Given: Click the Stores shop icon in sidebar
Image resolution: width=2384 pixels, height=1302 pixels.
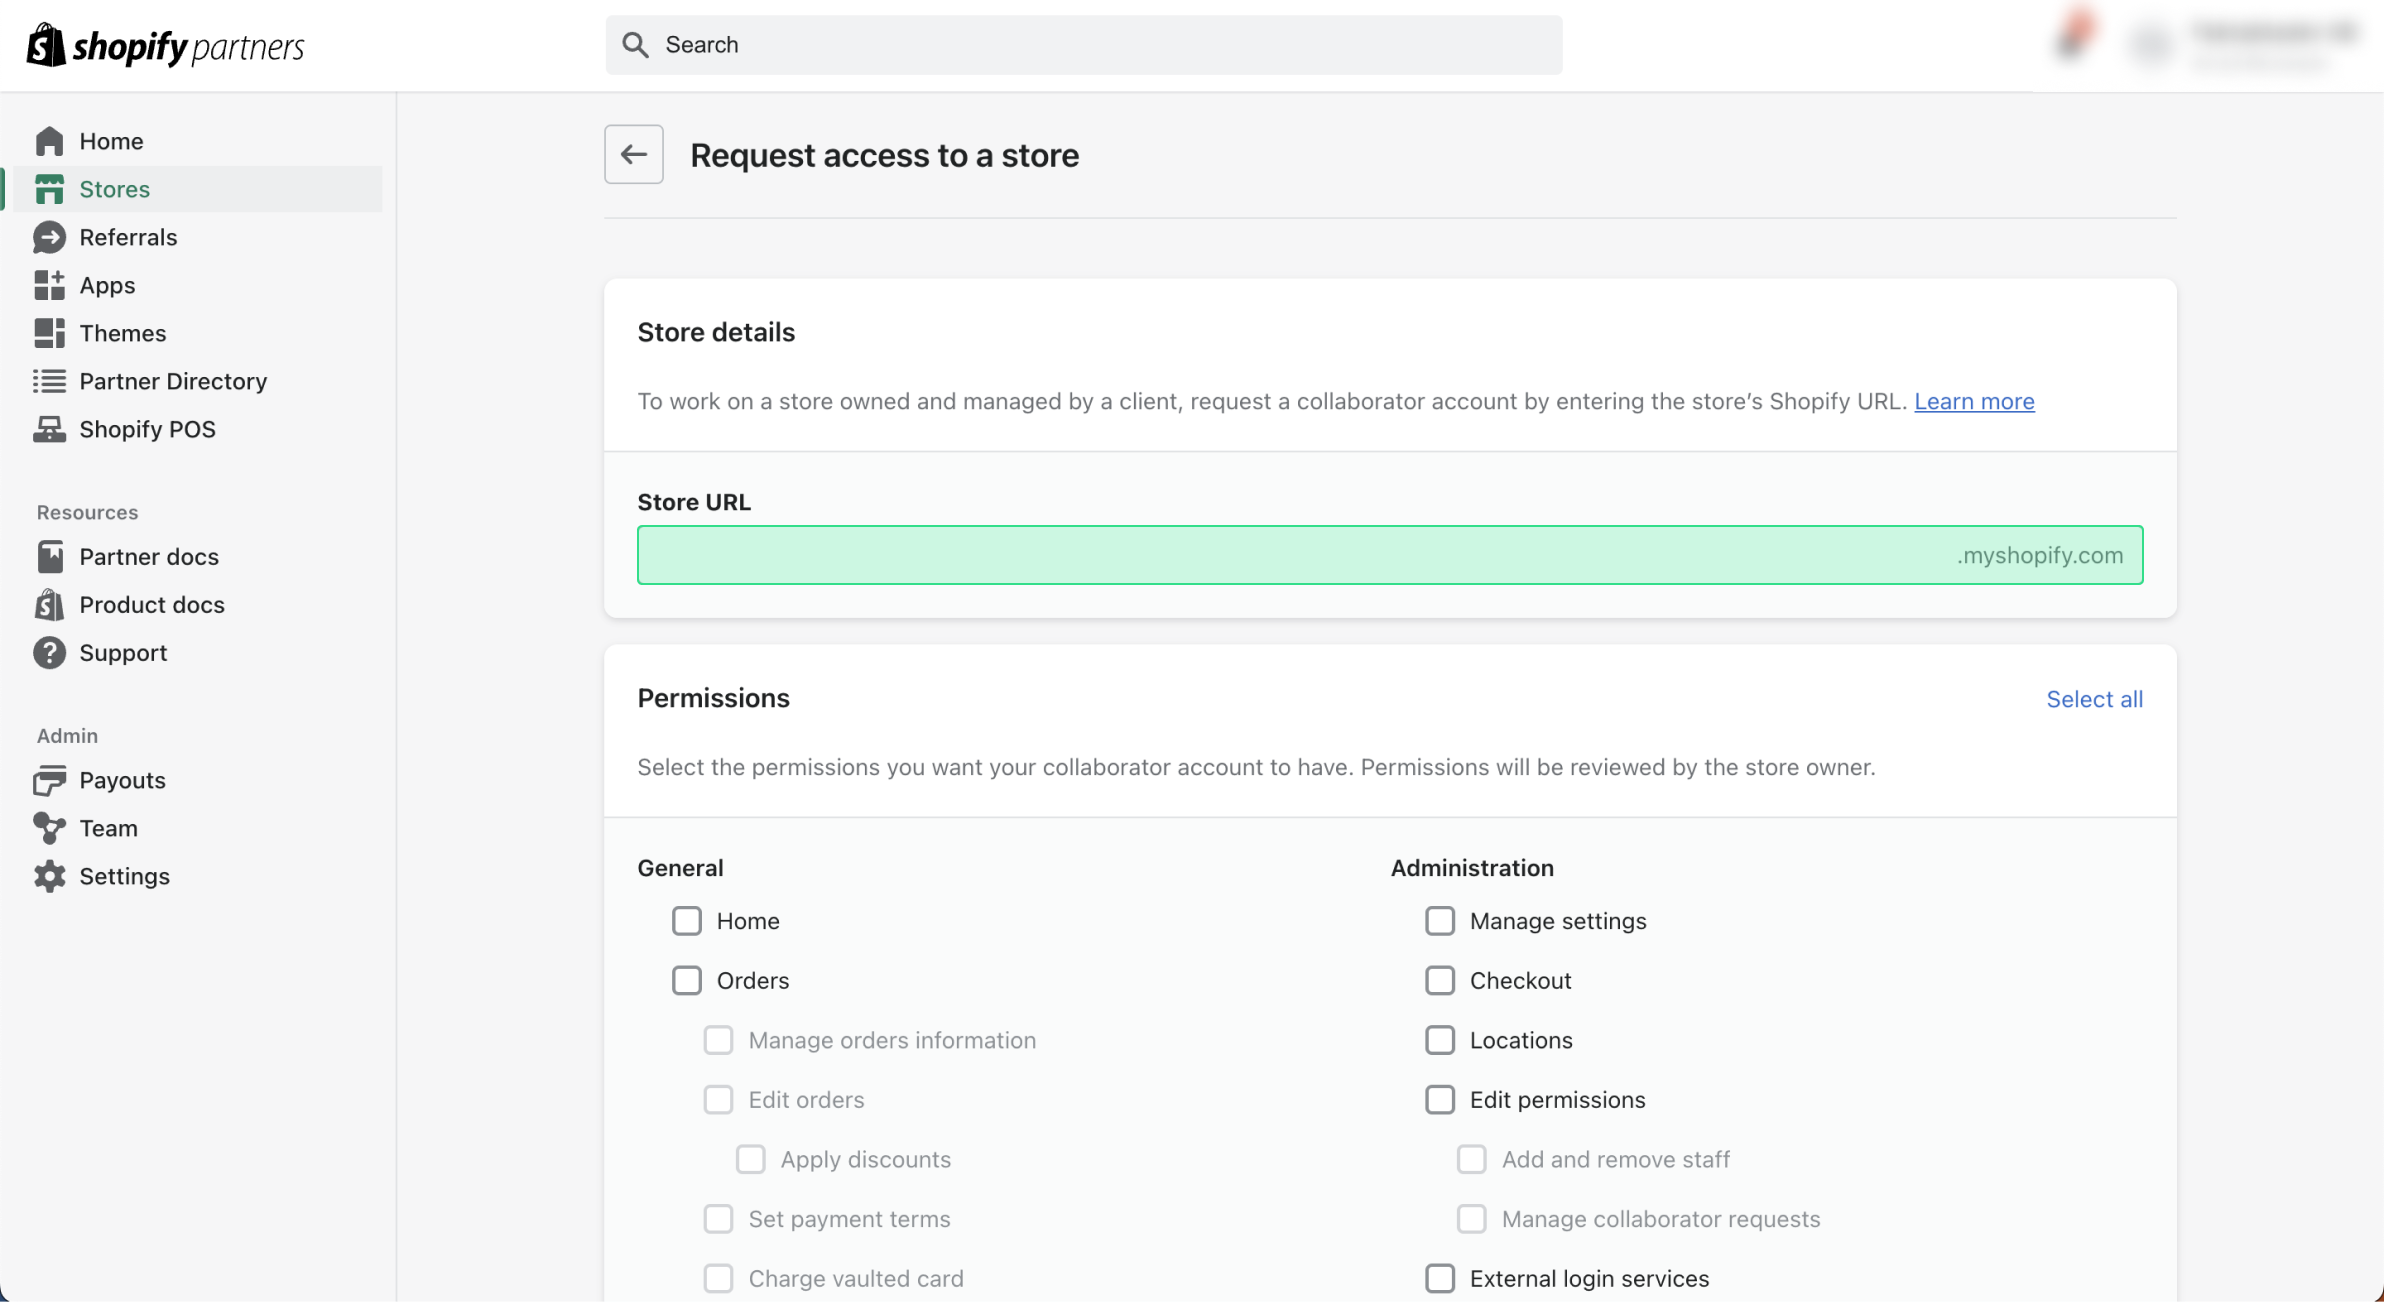Looking at the screenshot, I should [49, 189].
